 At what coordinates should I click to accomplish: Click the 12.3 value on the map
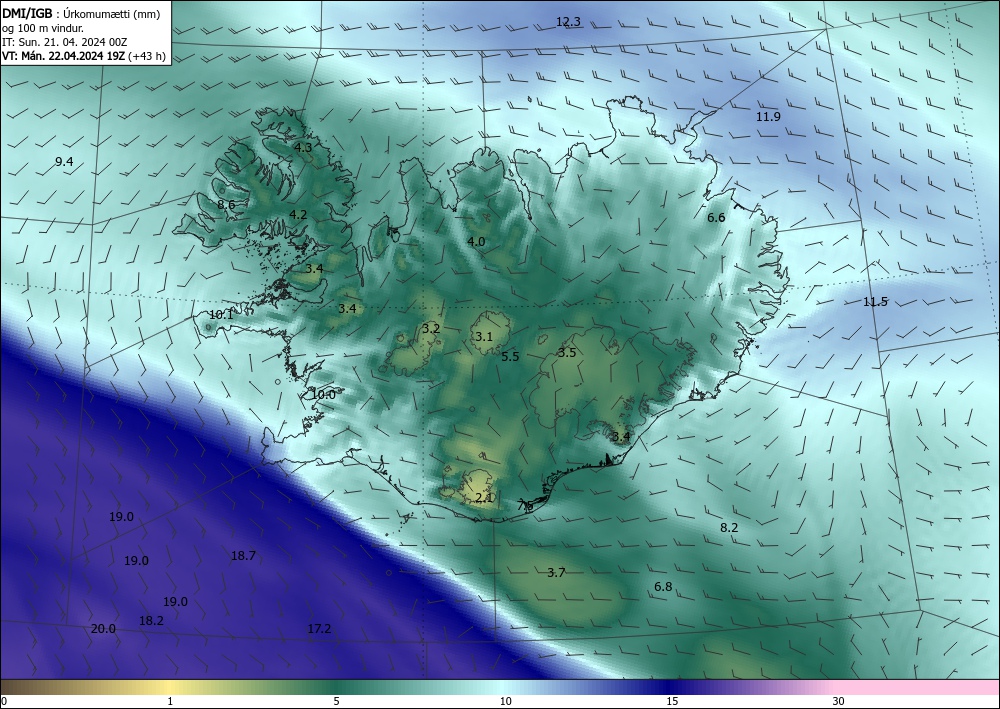coord(568,22)
